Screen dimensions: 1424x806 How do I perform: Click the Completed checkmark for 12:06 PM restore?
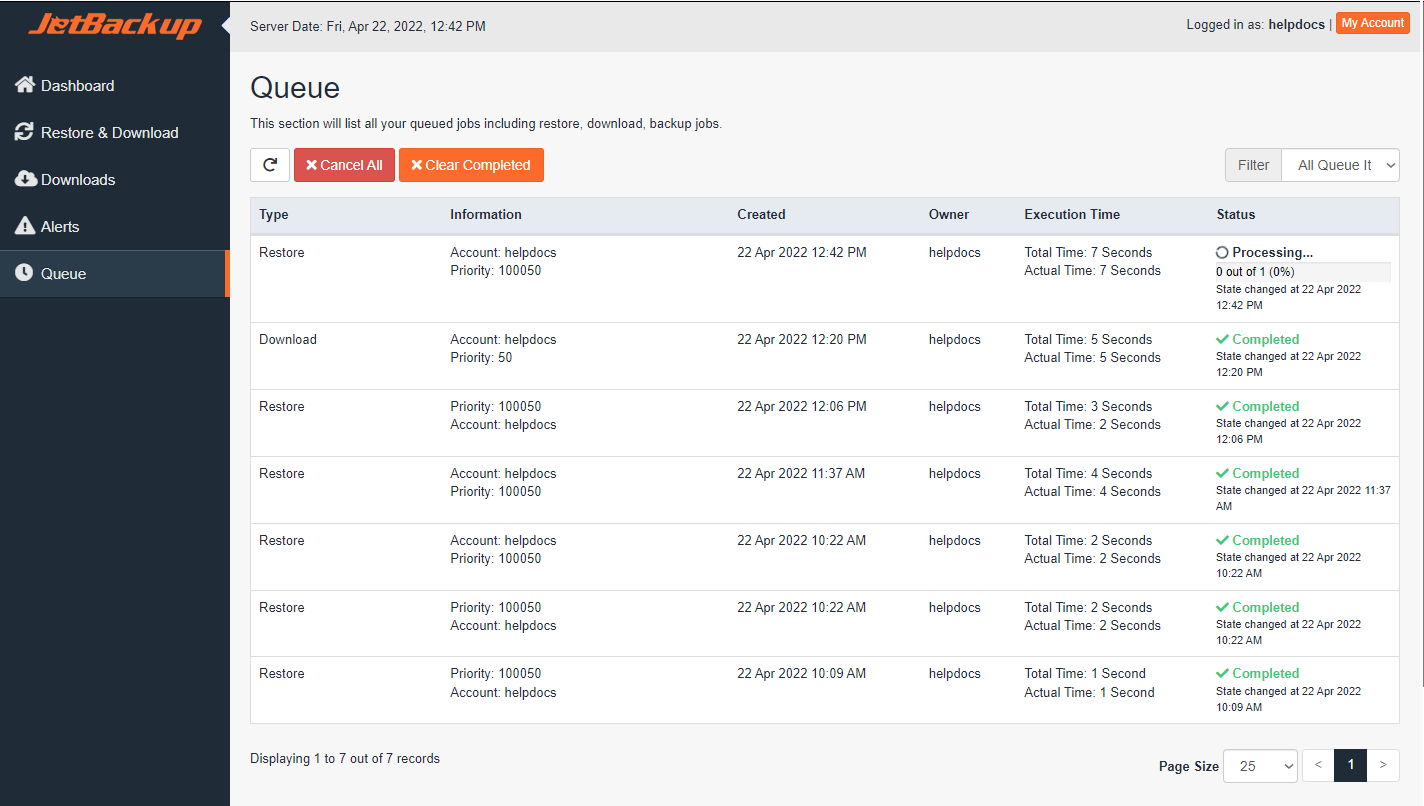pos(1222,407)
